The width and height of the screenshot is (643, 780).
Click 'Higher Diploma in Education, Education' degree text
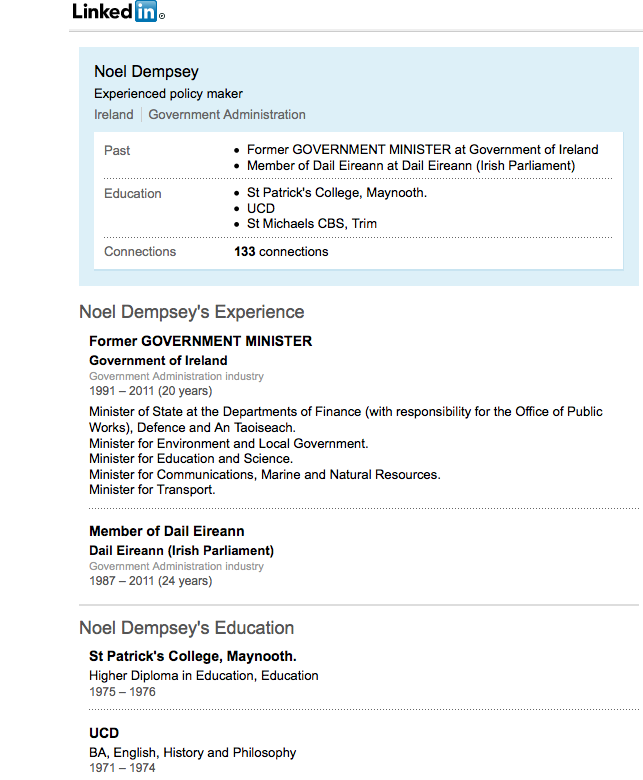(203, 676)
